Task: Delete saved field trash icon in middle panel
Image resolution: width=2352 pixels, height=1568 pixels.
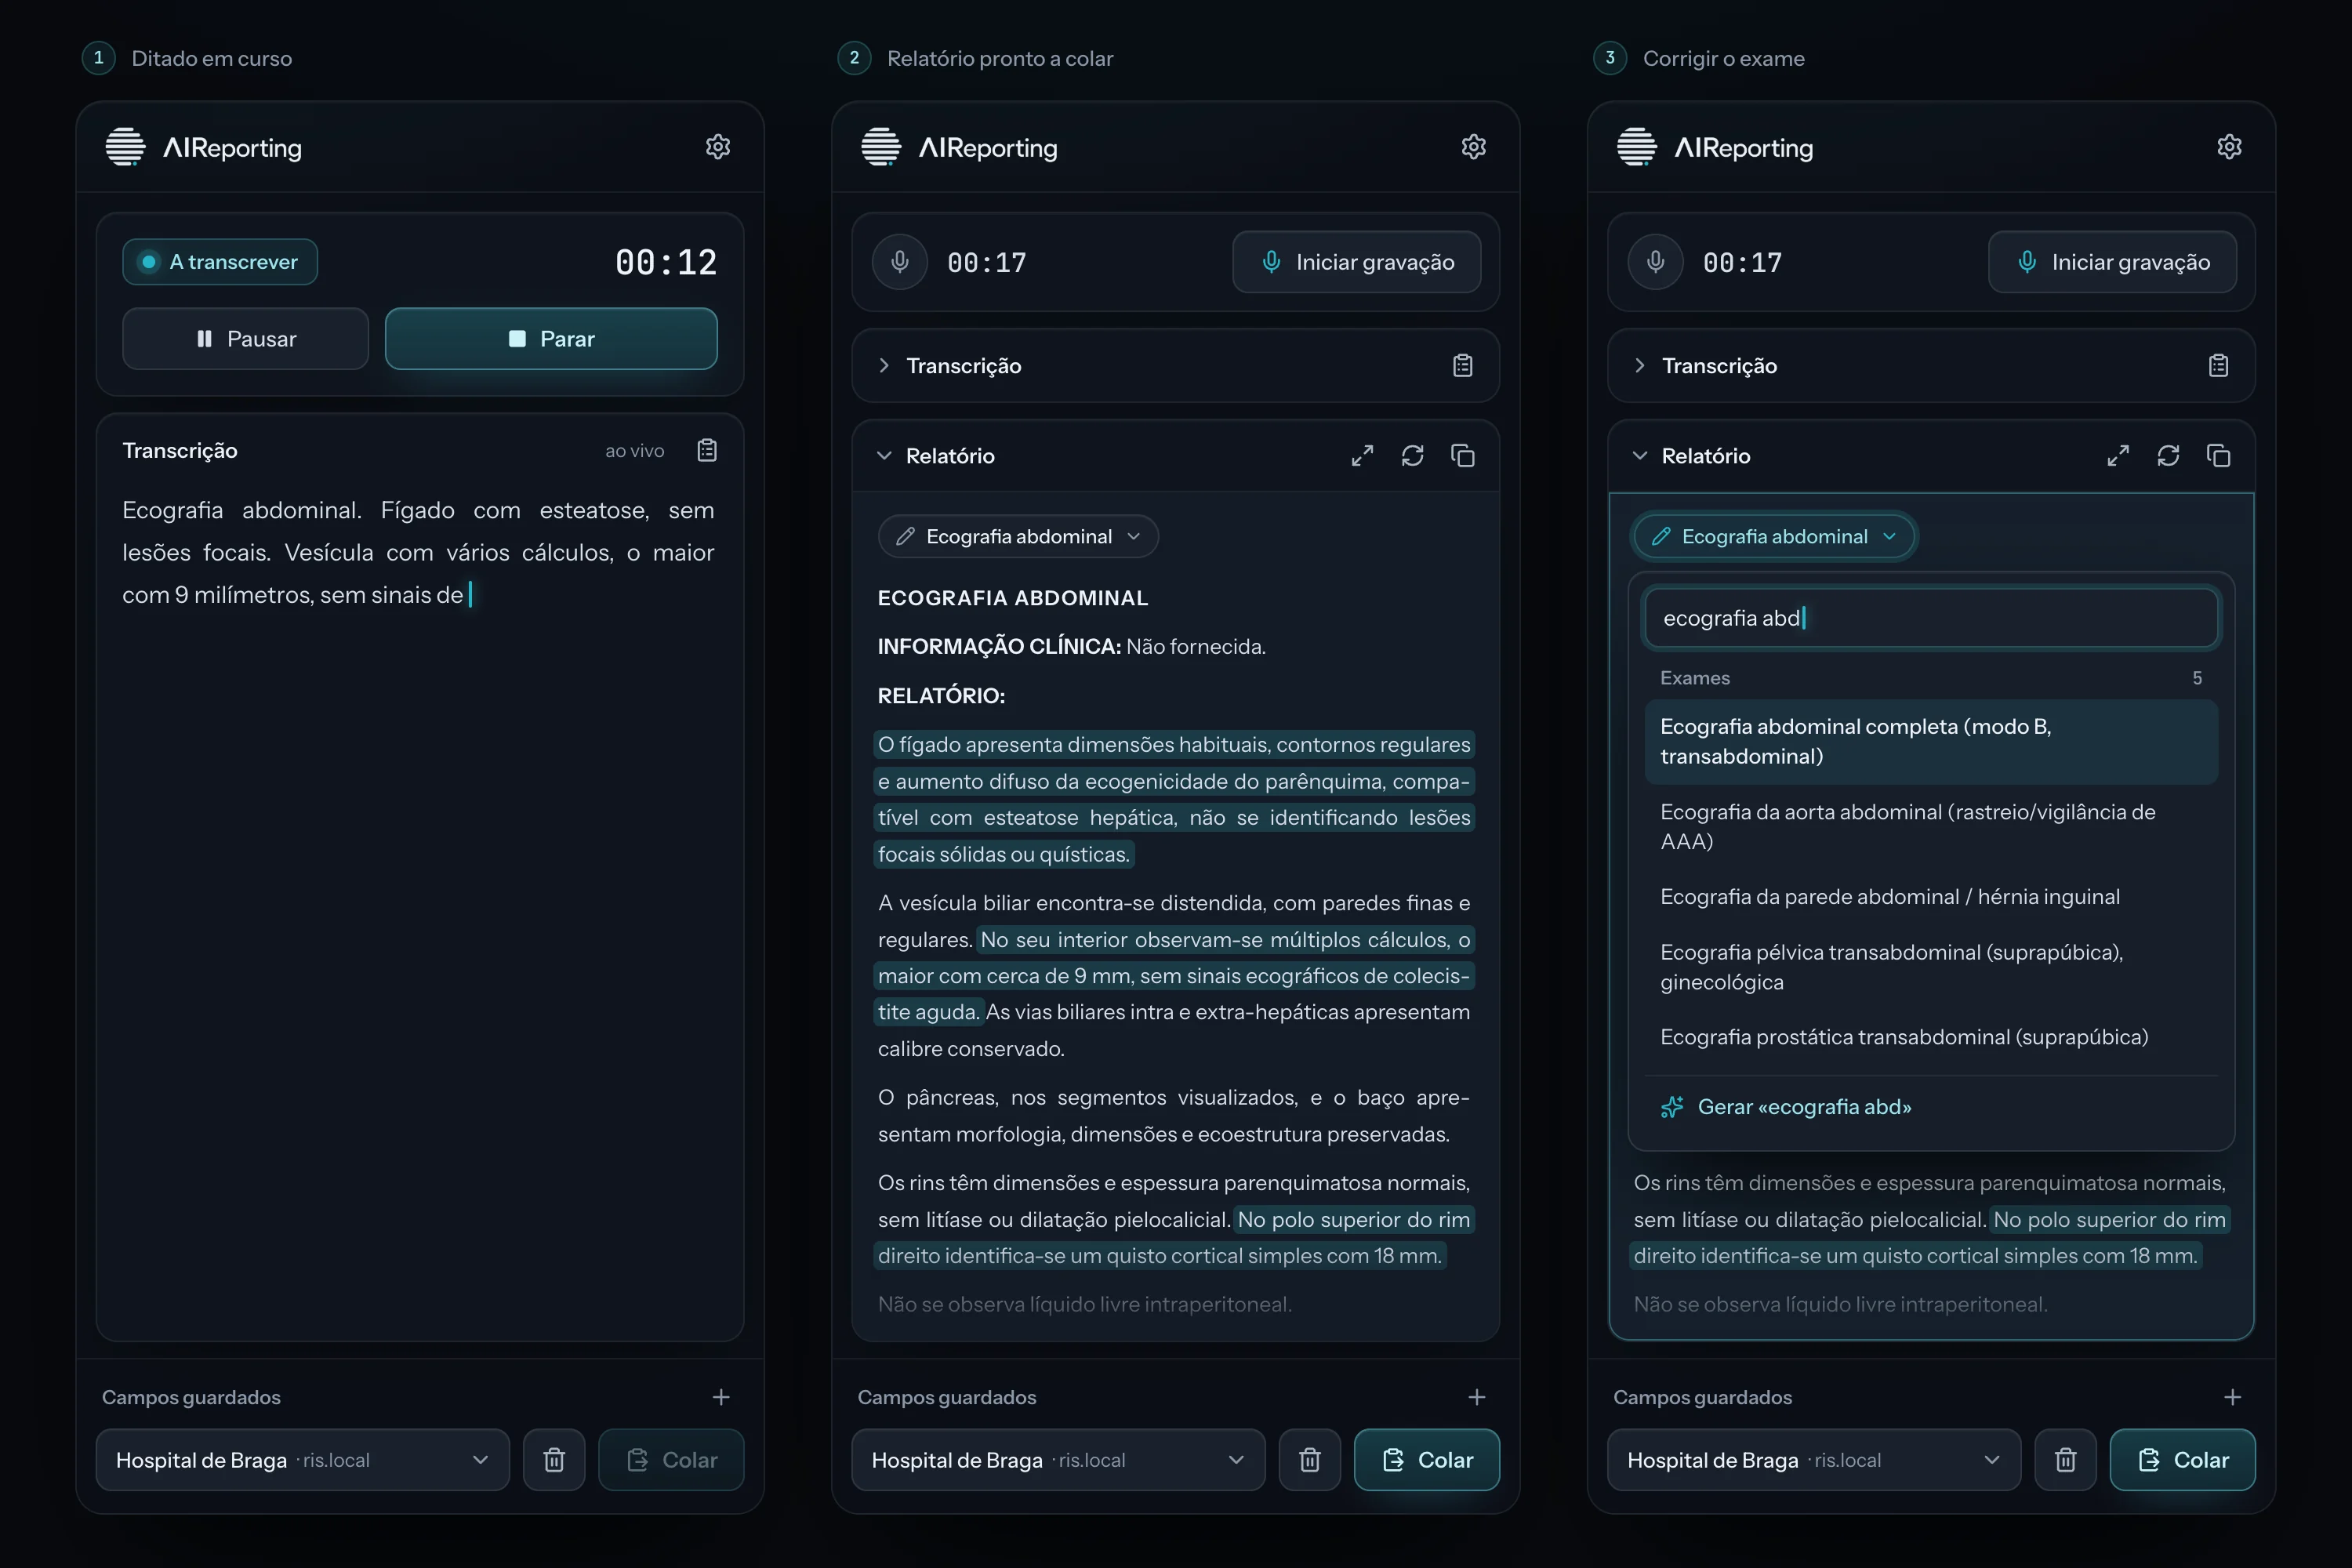Action: pos(1310,1460)
